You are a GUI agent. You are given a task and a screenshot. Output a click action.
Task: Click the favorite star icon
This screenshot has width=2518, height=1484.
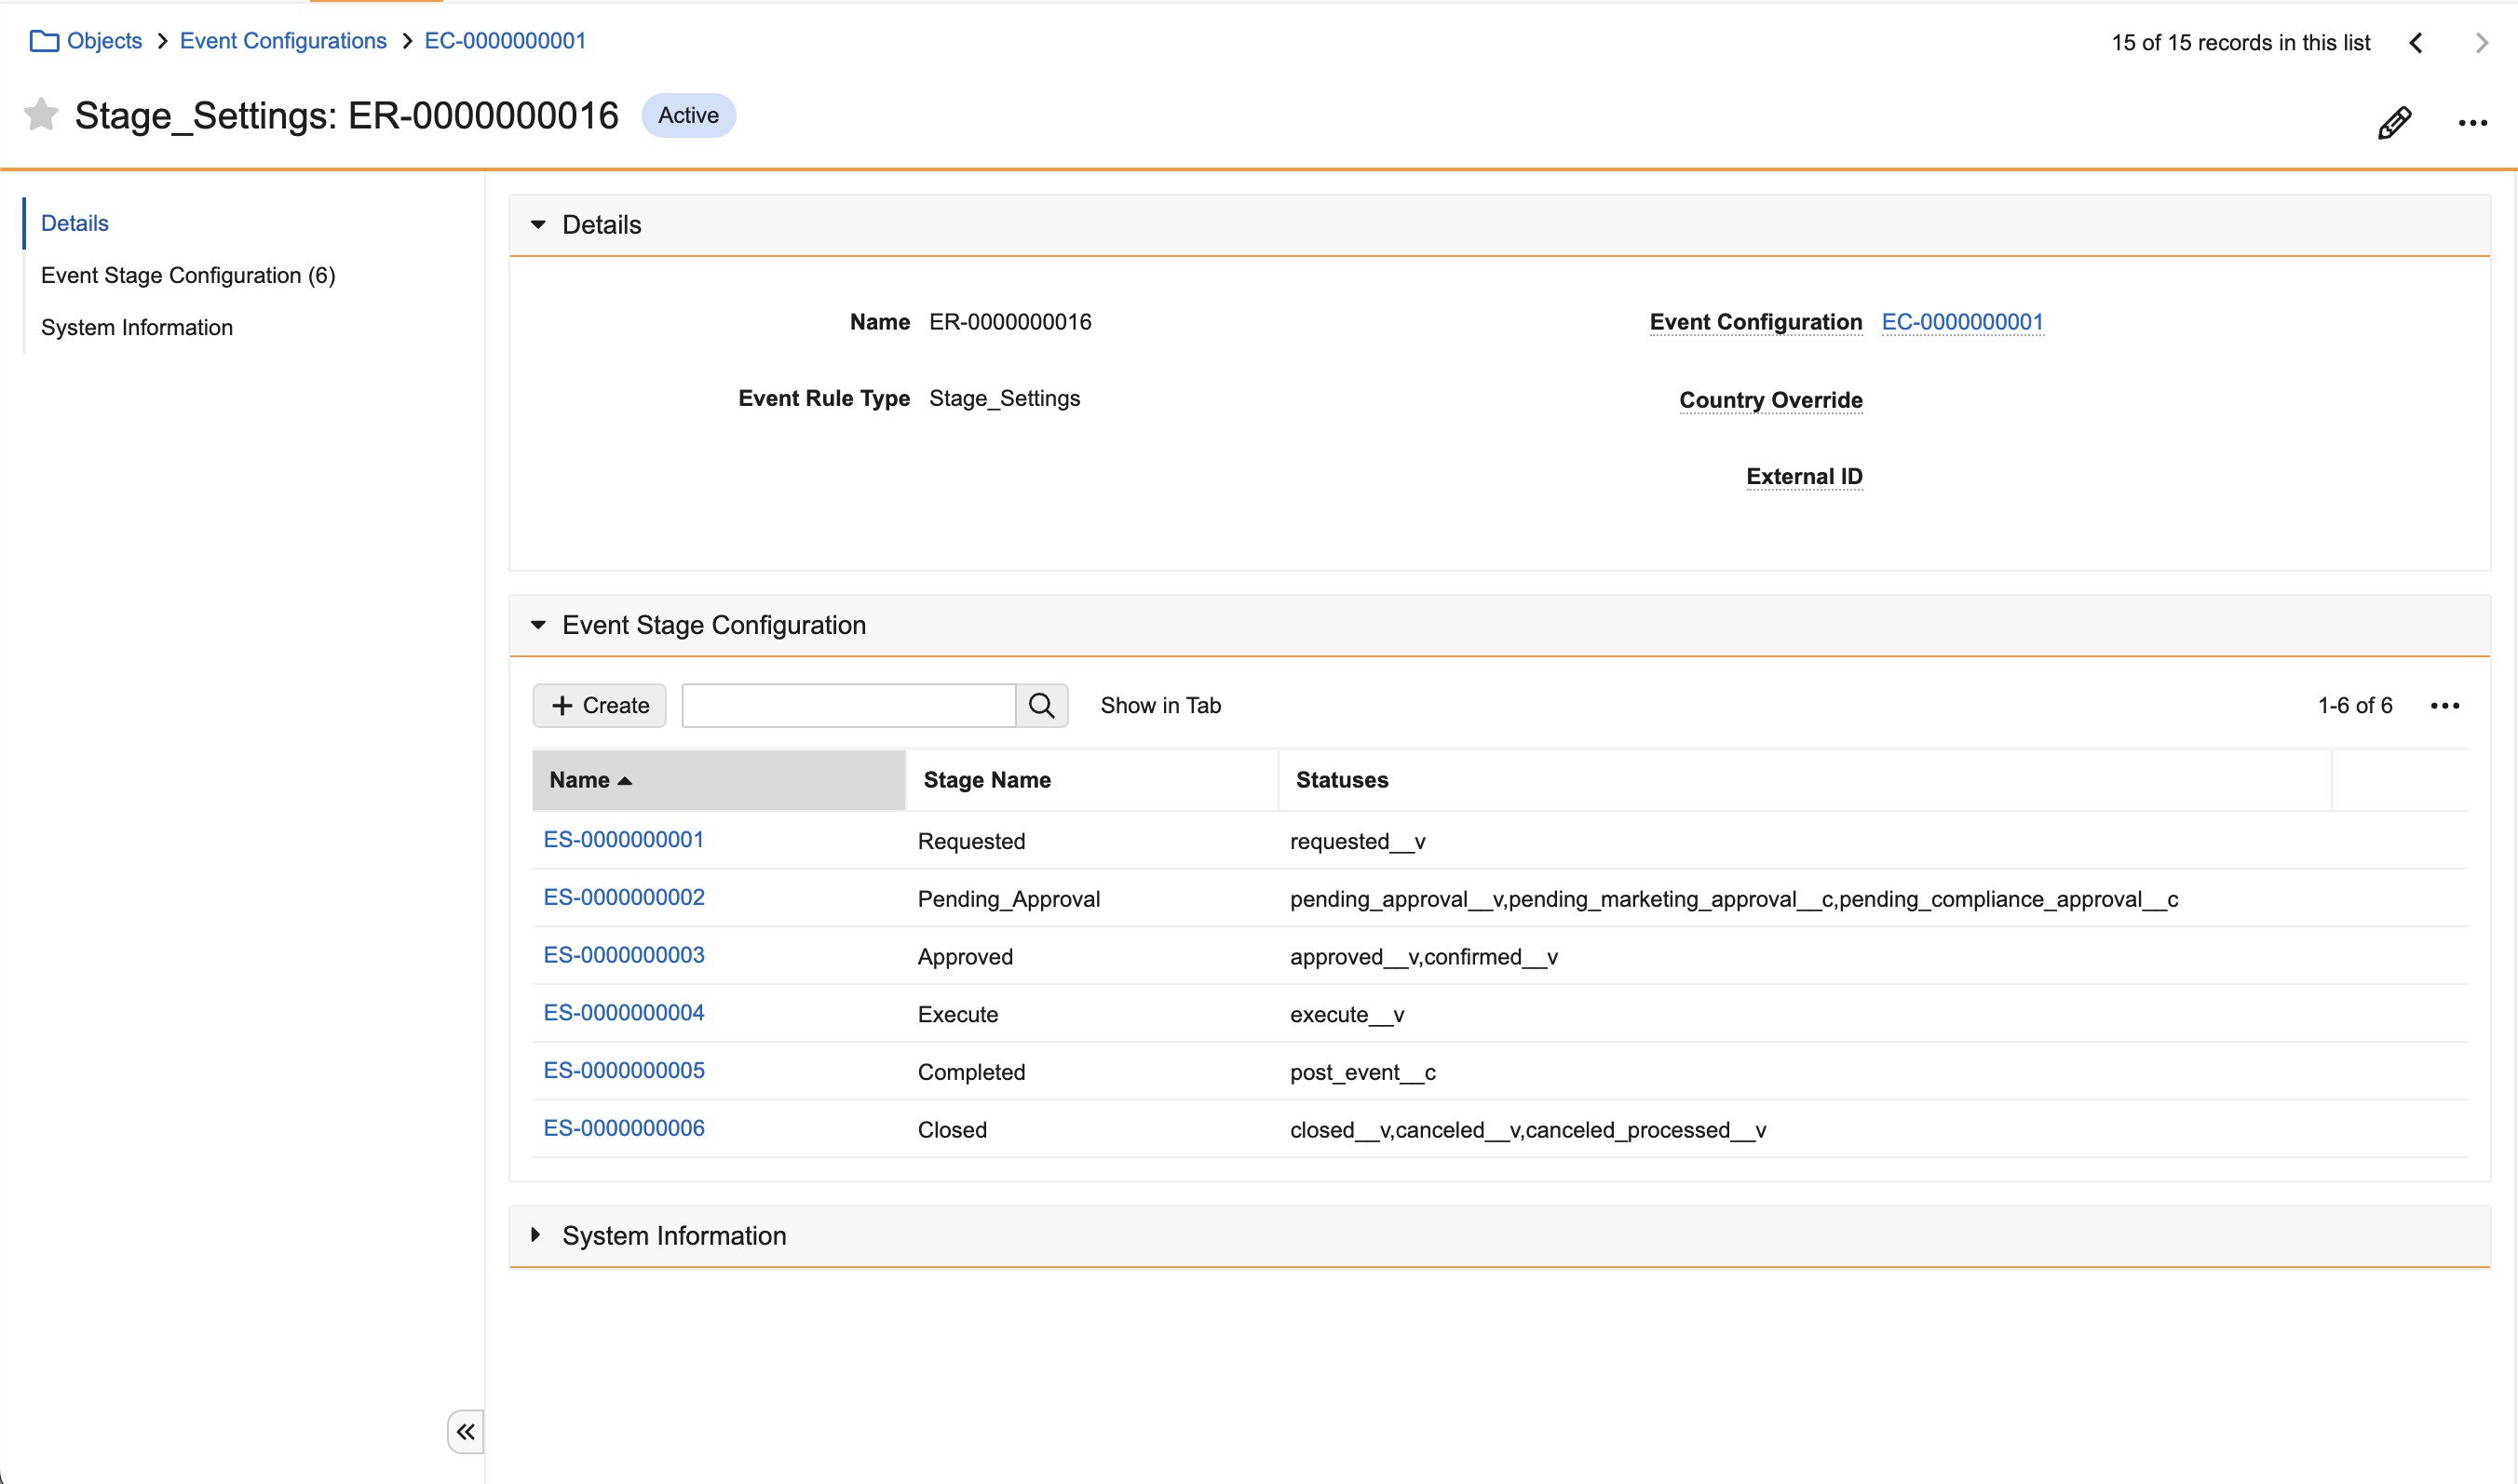[40, 115]
